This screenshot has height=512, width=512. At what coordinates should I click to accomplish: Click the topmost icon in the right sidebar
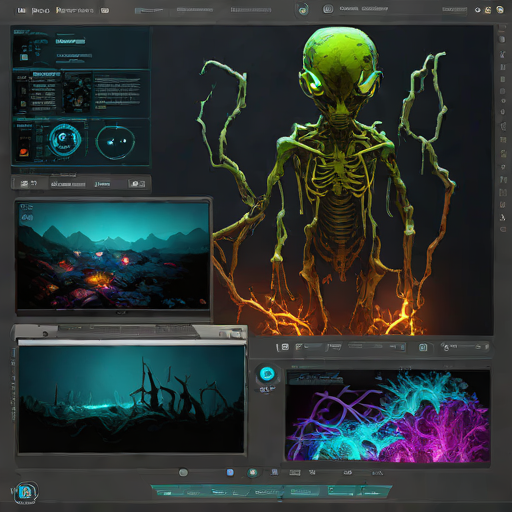coord(502,40)
